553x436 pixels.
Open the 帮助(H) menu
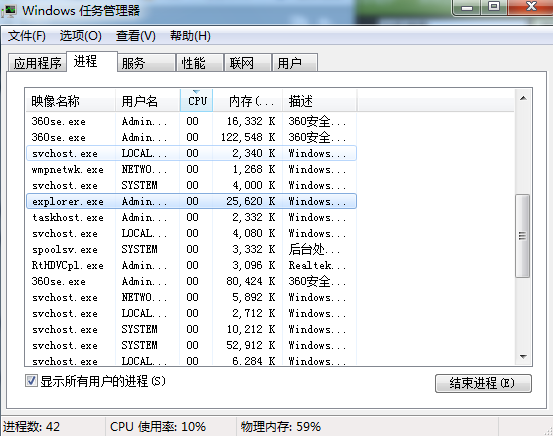(190, 36)
